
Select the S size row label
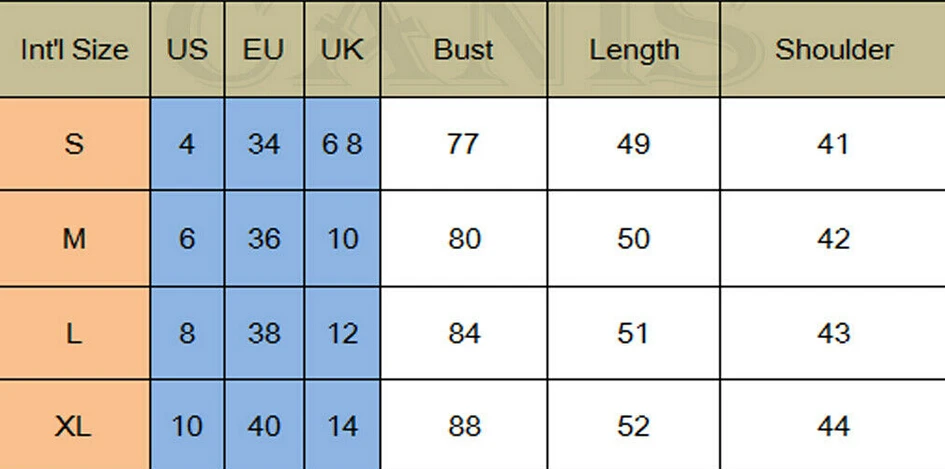(x=74, y=144)
